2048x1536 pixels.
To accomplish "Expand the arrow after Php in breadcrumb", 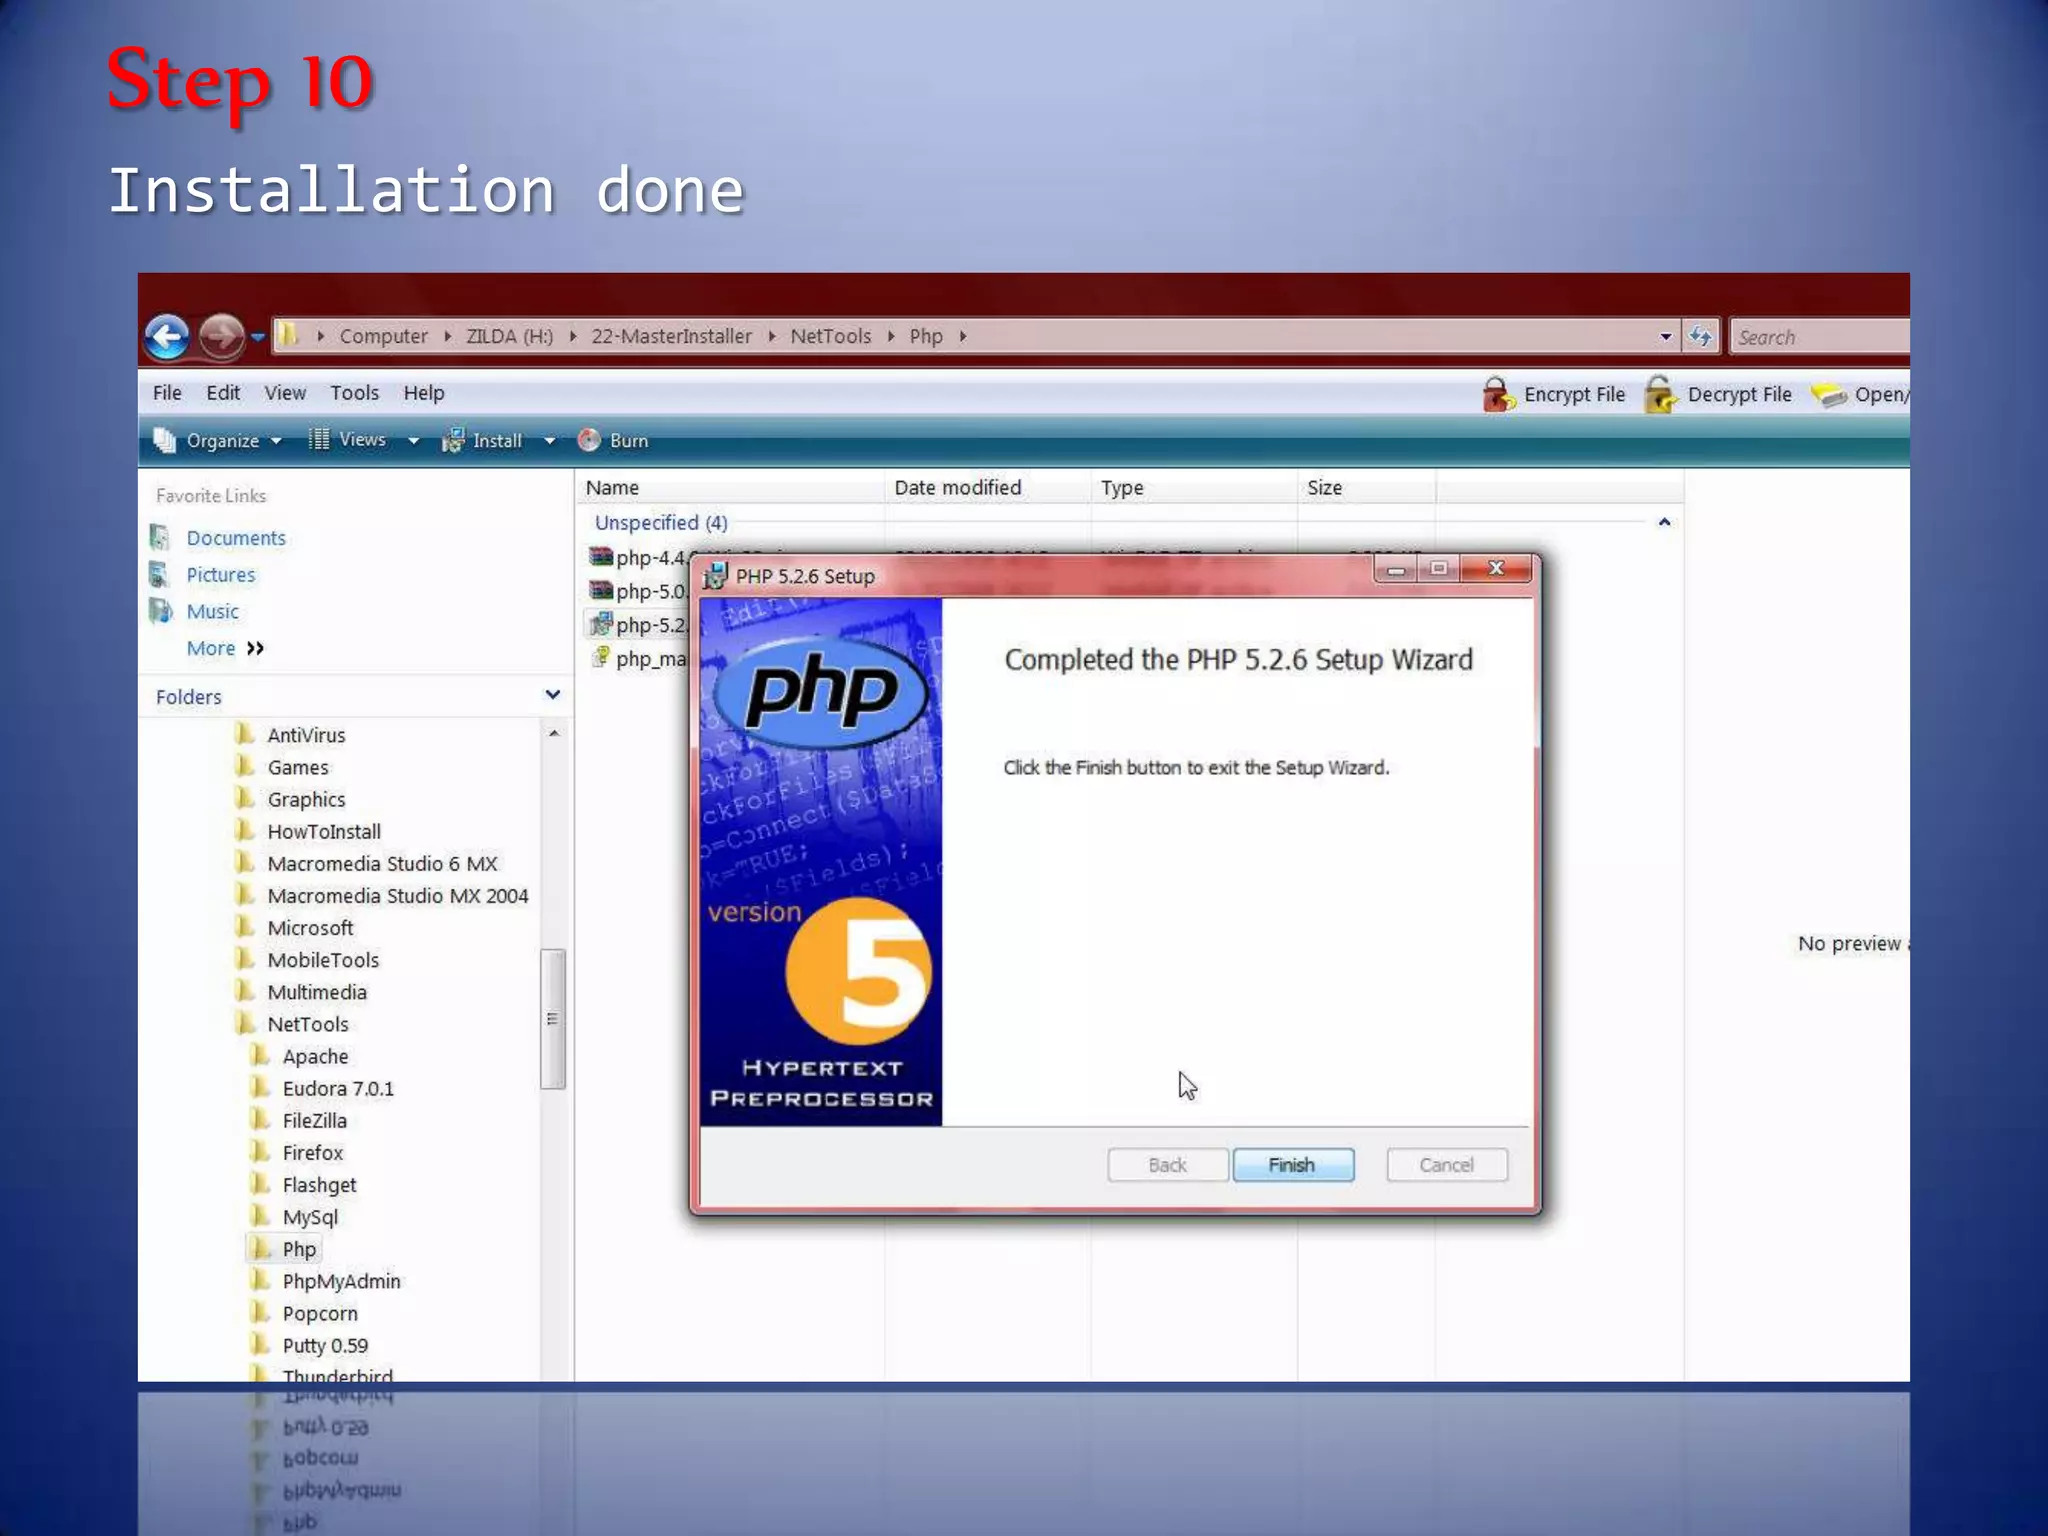I will coord(963,336).
